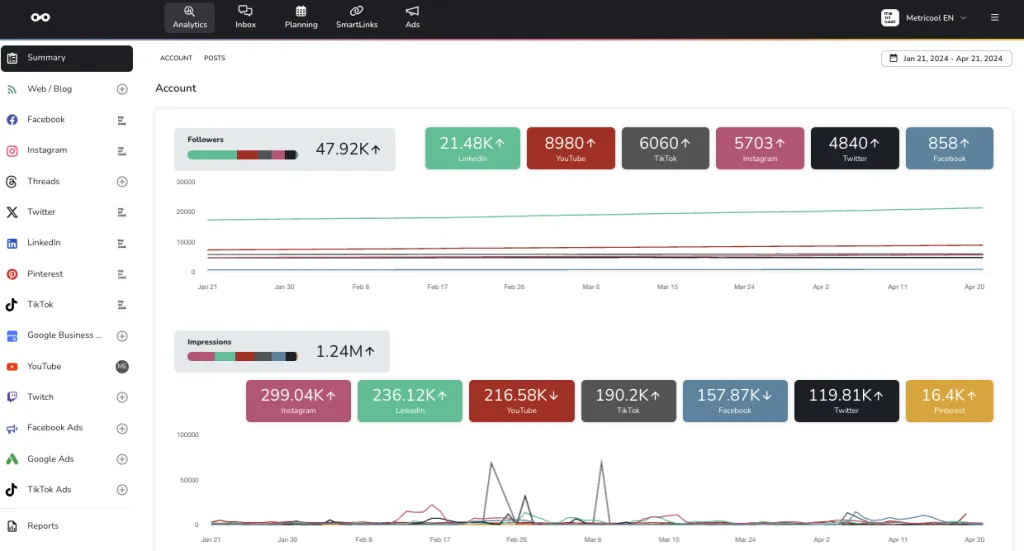Viewport: 1024px width, 551px height.
Task: Switch to the POSTS tab
Action: click(x=214, y=58)
